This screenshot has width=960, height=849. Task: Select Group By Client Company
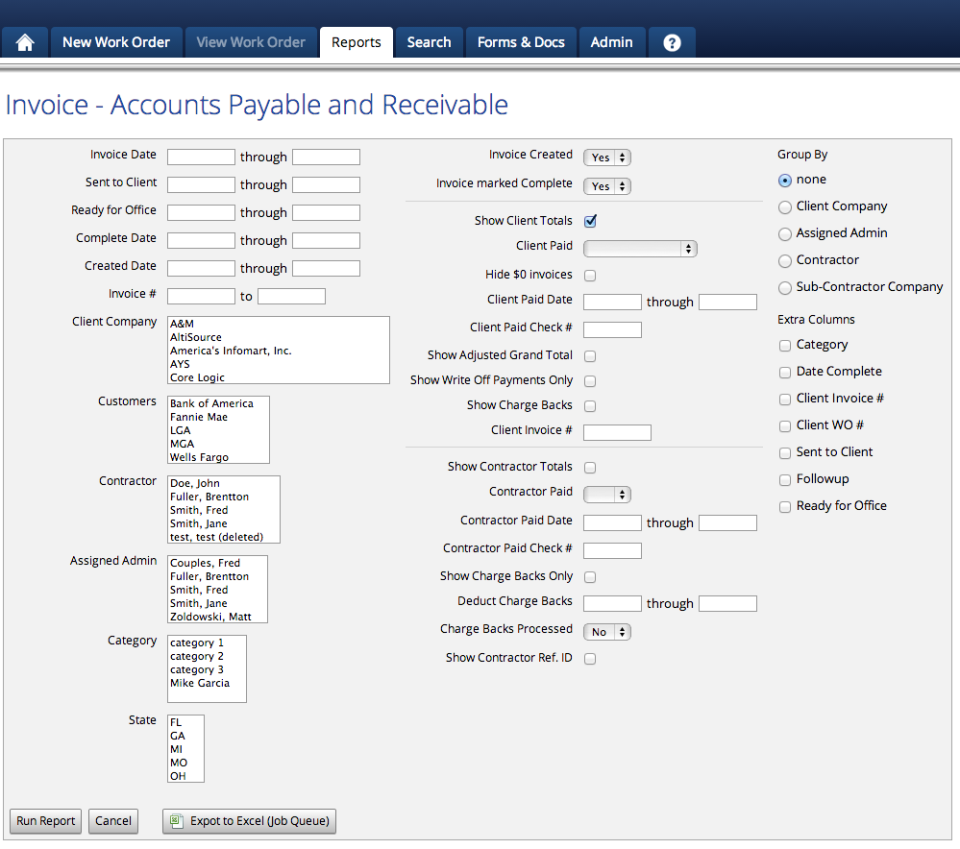(785, 206)
